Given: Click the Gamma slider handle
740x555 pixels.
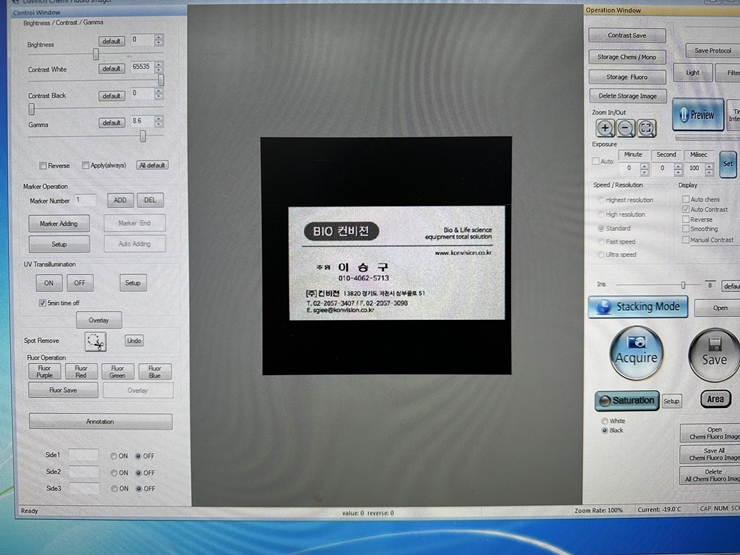Looking at the screenshot, I should pyautogui.click(x=143, y=136).
